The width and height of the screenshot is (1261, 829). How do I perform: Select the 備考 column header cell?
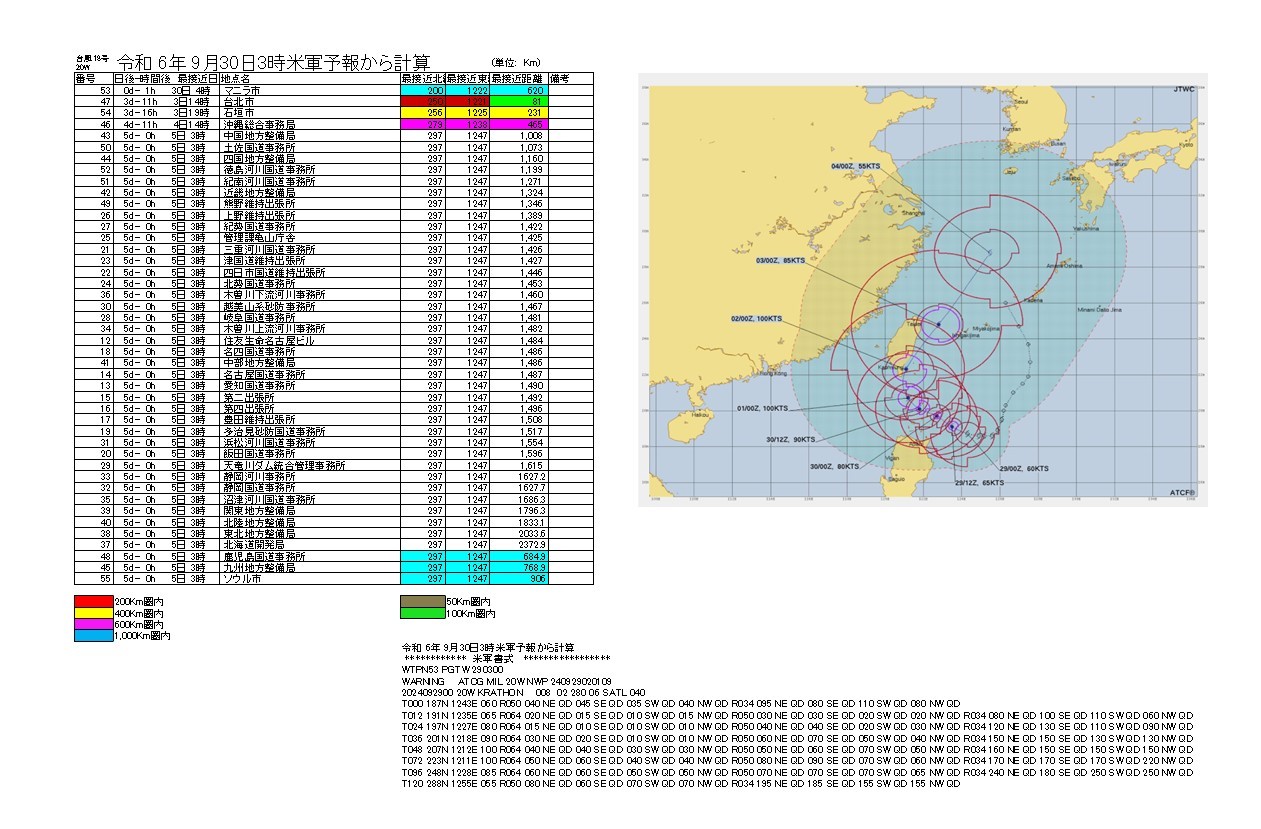[570, 78]
